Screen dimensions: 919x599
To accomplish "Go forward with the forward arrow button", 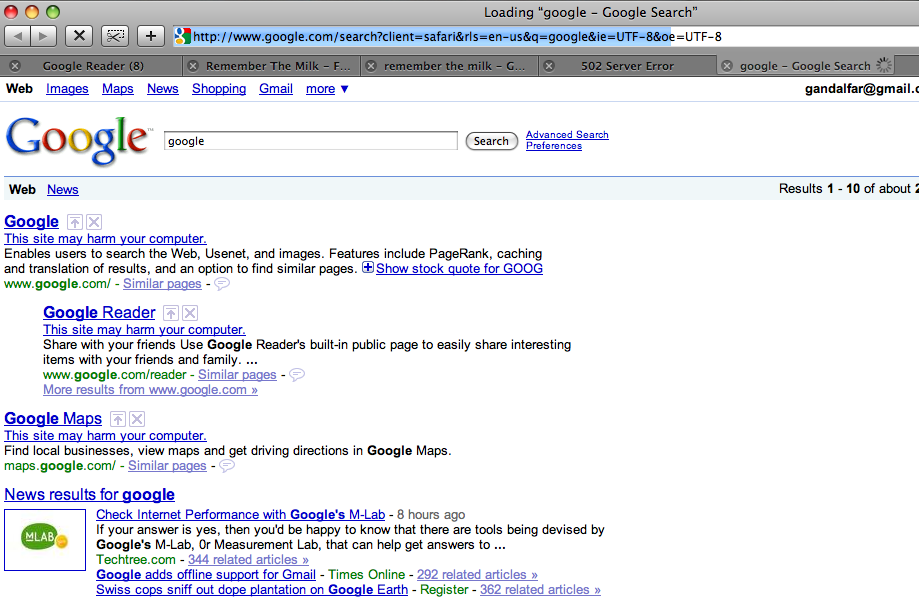I will 43,36.
